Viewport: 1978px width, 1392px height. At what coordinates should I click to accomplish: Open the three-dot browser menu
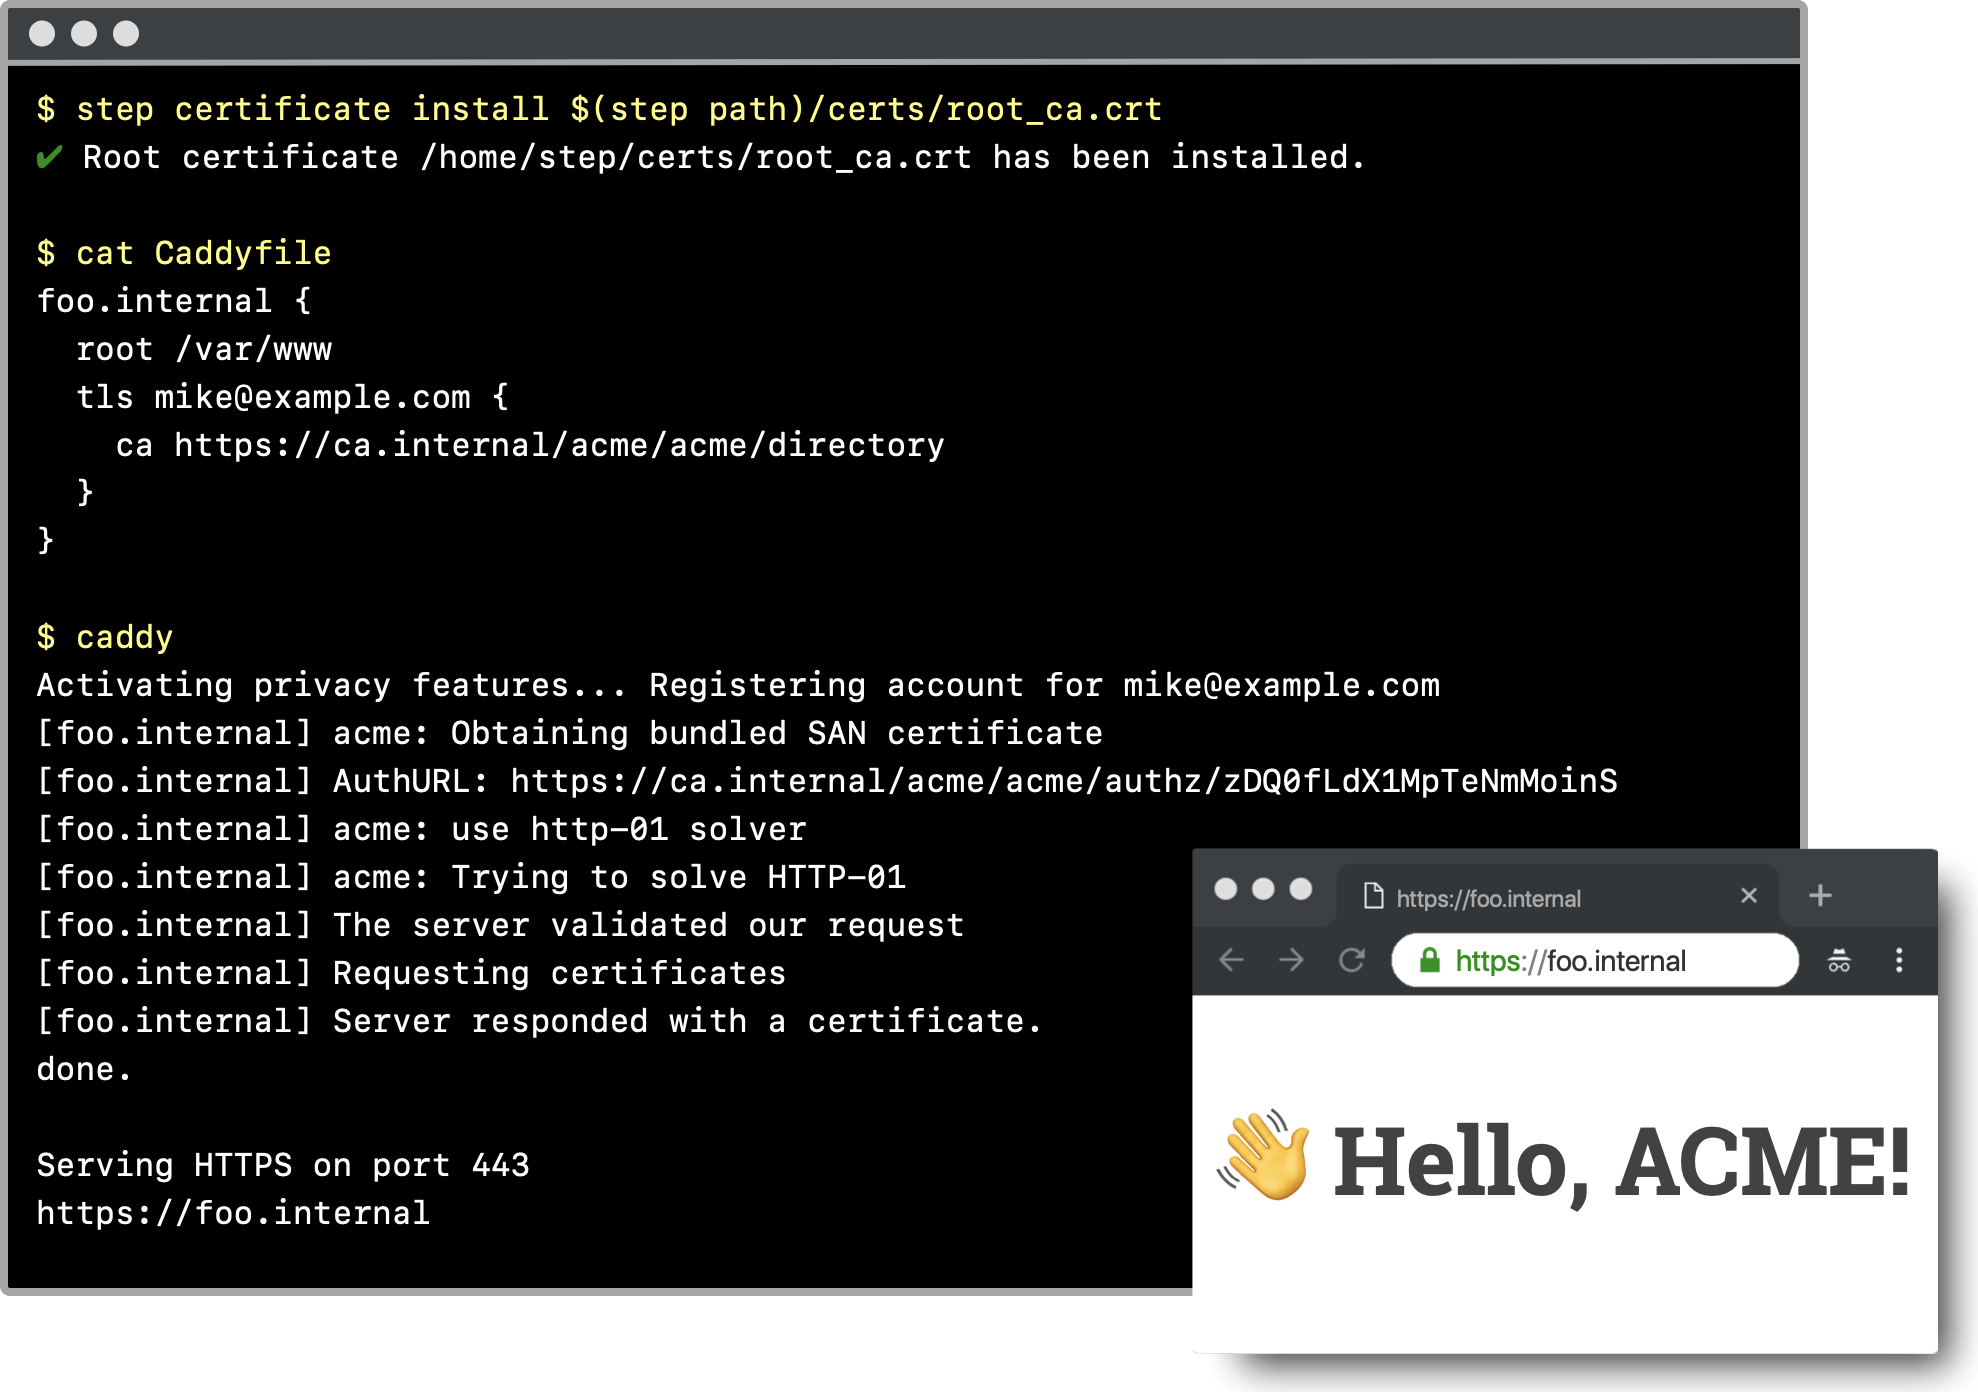coord(1899,960)
